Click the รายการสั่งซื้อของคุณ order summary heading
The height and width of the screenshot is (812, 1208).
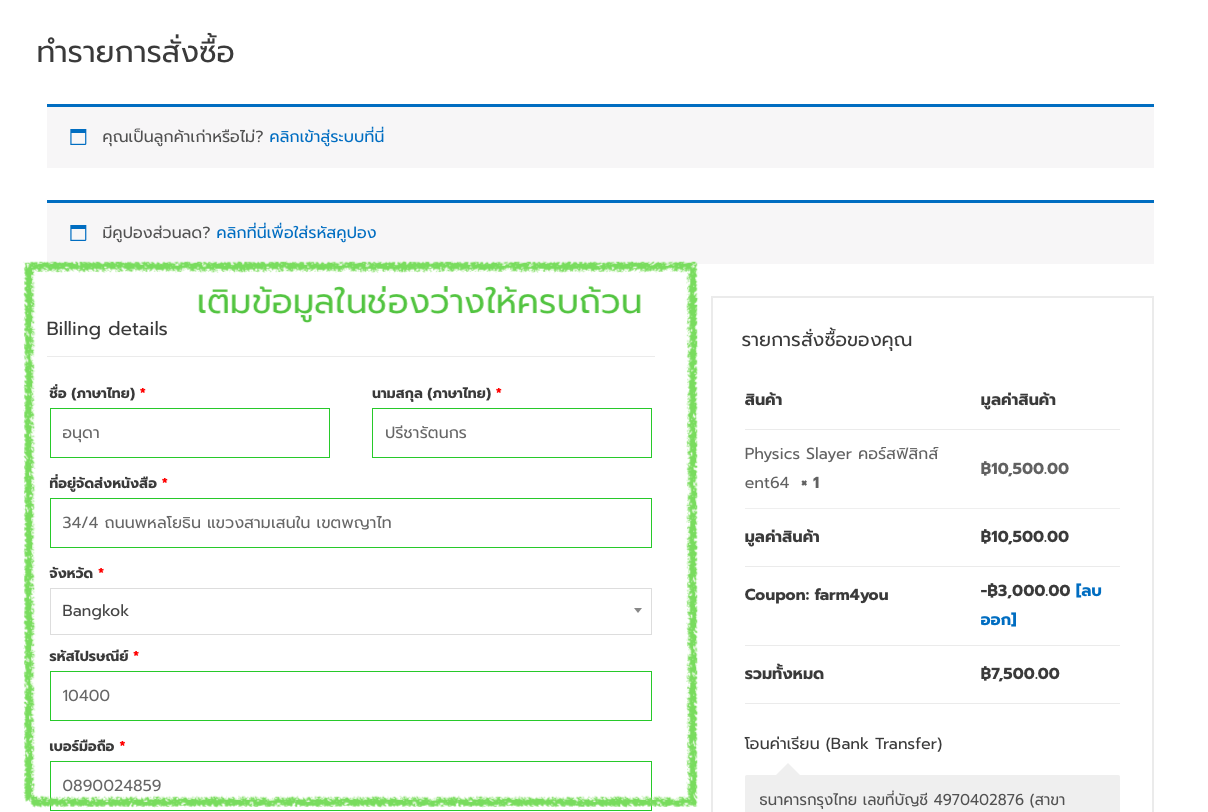coord(826,340)
